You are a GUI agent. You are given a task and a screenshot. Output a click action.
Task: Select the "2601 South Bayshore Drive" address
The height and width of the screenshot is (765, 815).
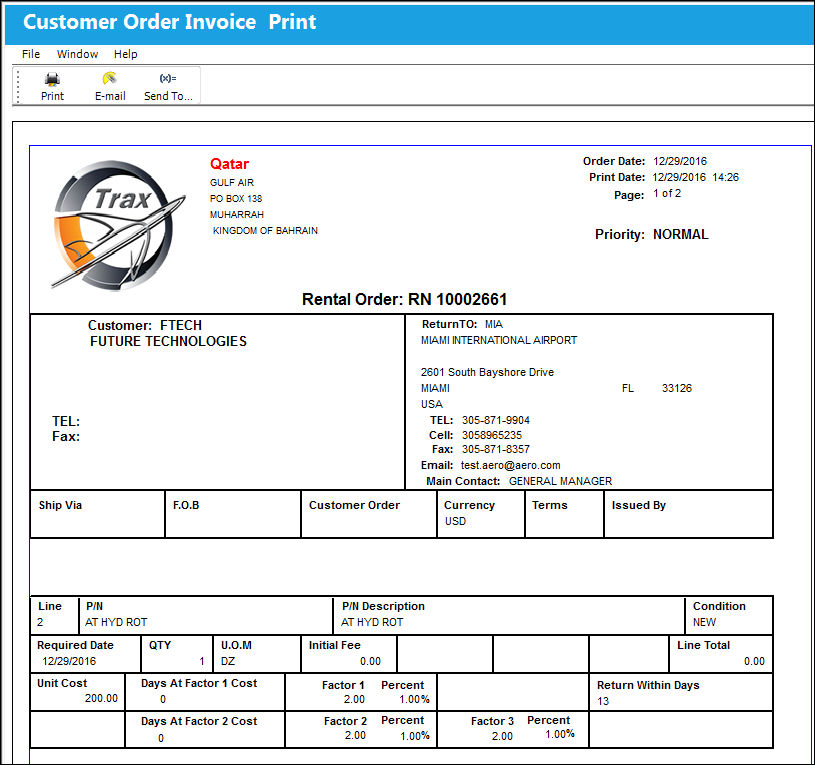[x=487, y=372]
